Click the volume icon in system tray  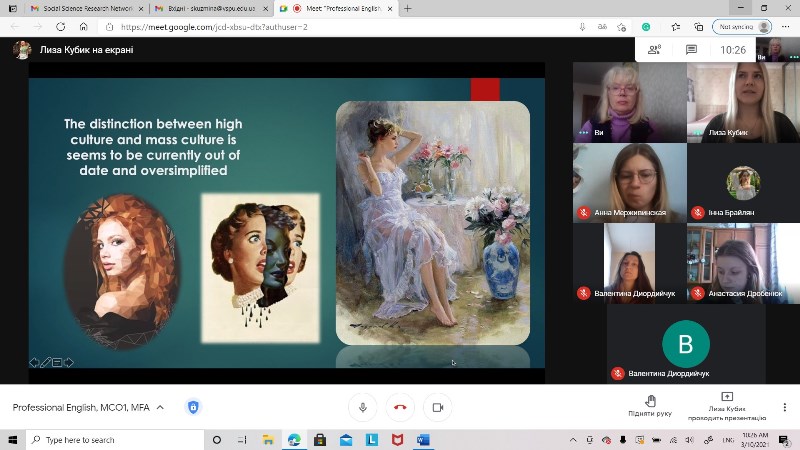tap(690, 439)
